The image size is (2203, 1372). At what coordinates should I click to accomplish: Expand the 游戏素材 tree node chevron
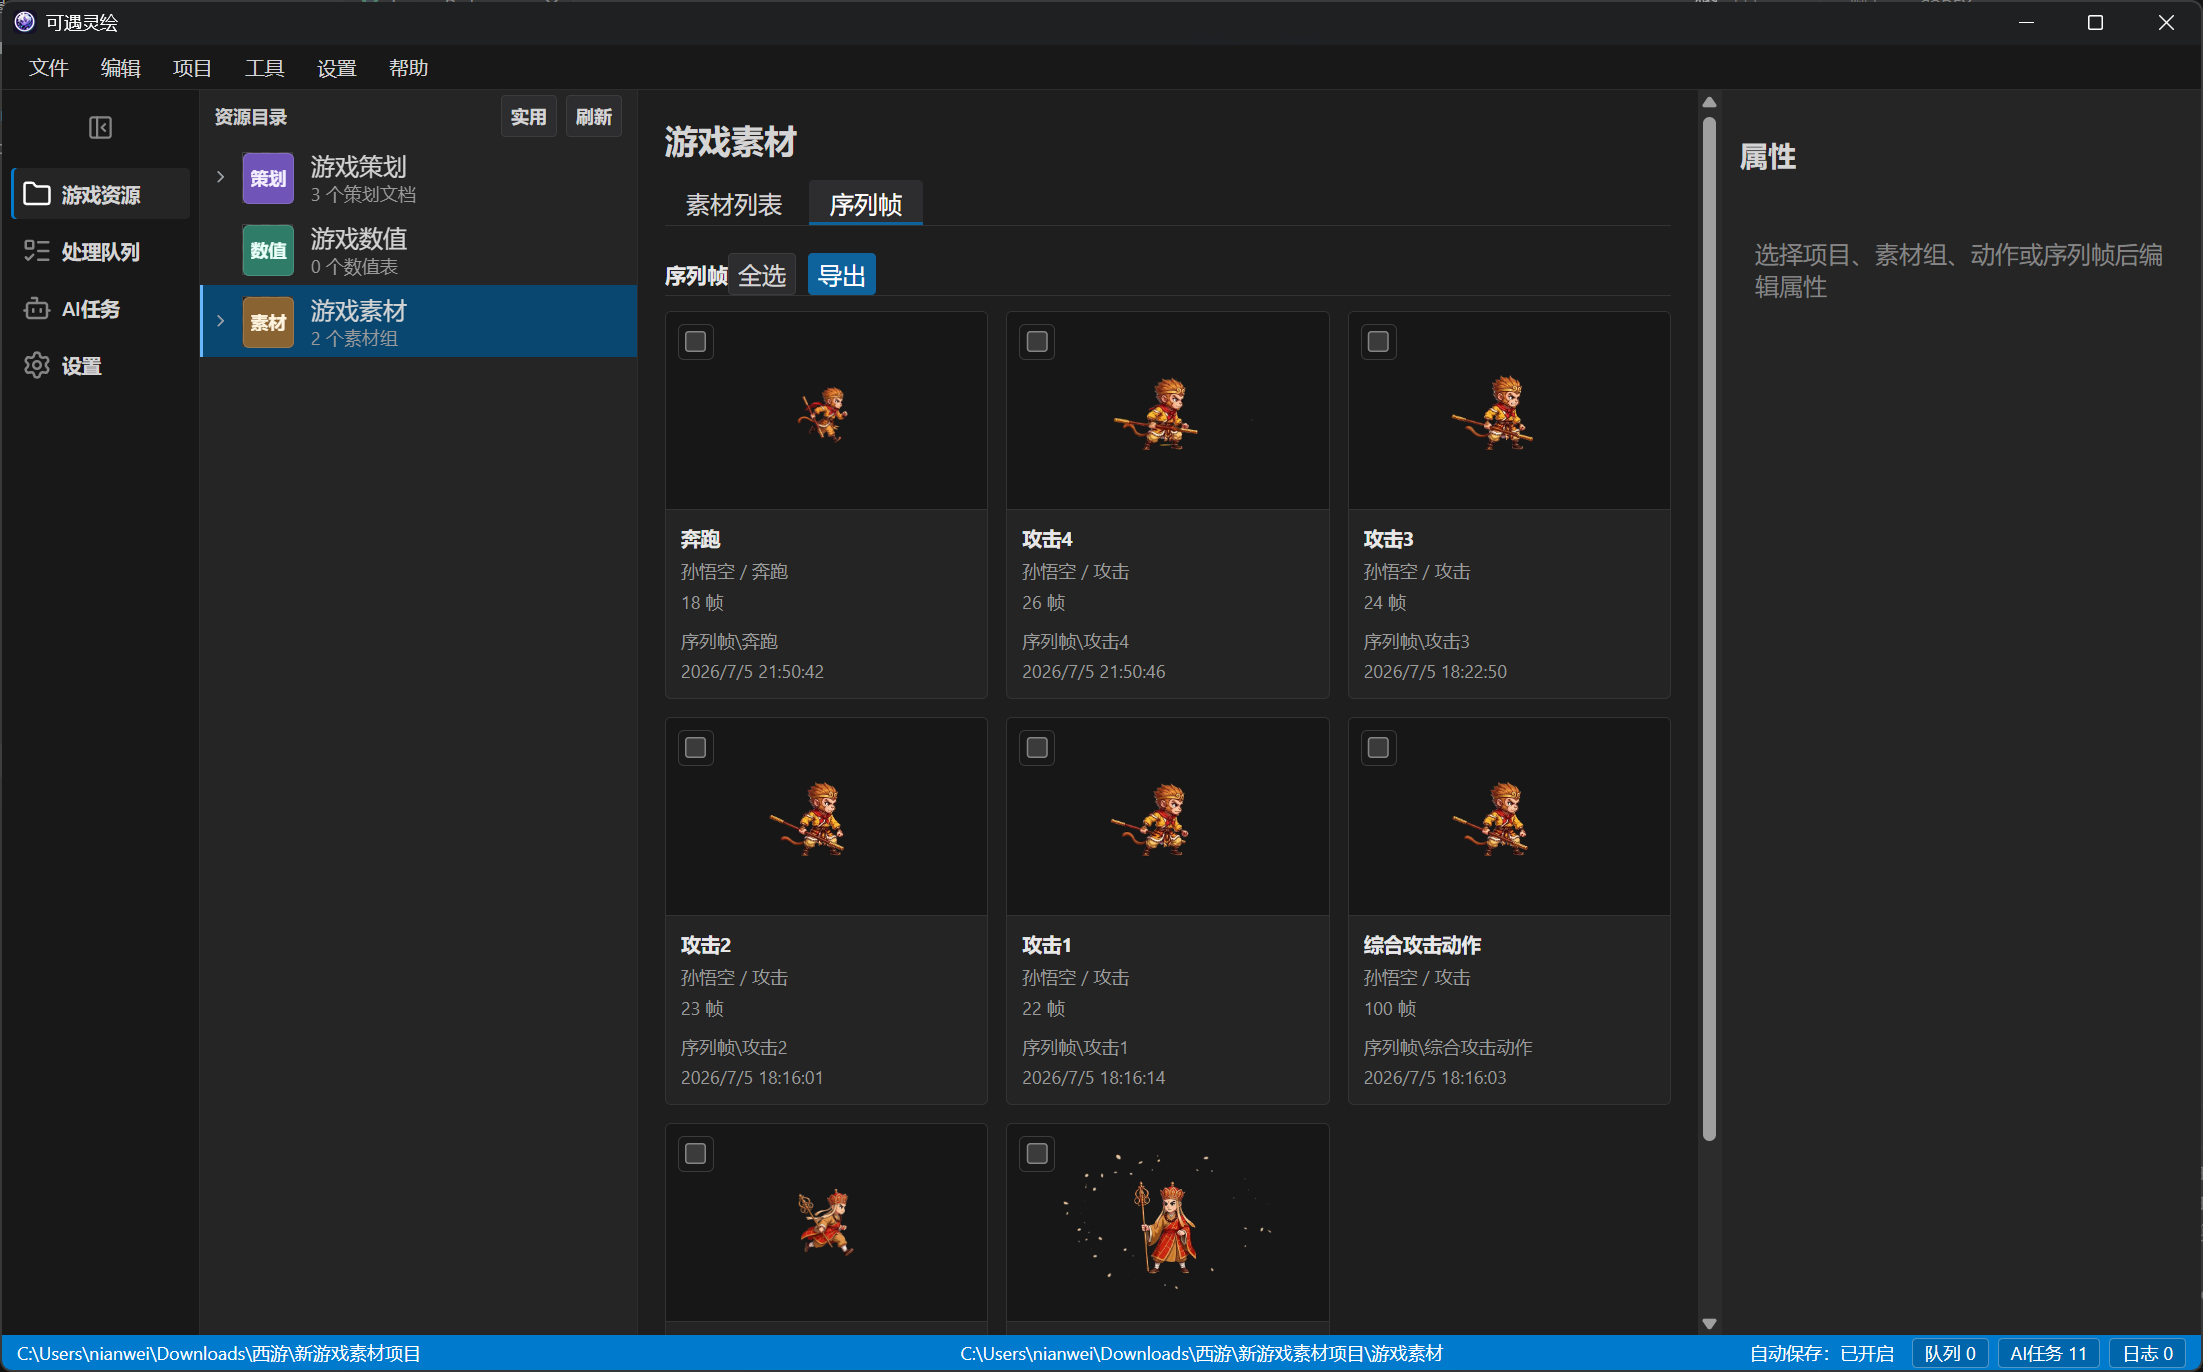point(221,321)
